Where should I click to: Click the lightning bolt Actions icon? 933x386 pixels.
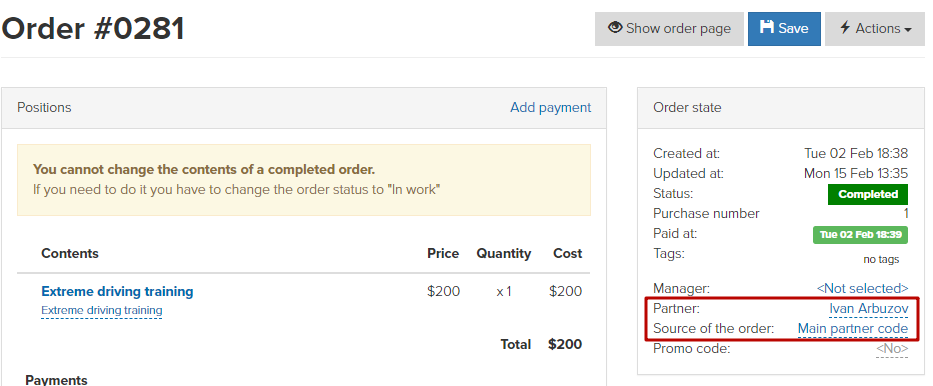click(x=845, y=28)
